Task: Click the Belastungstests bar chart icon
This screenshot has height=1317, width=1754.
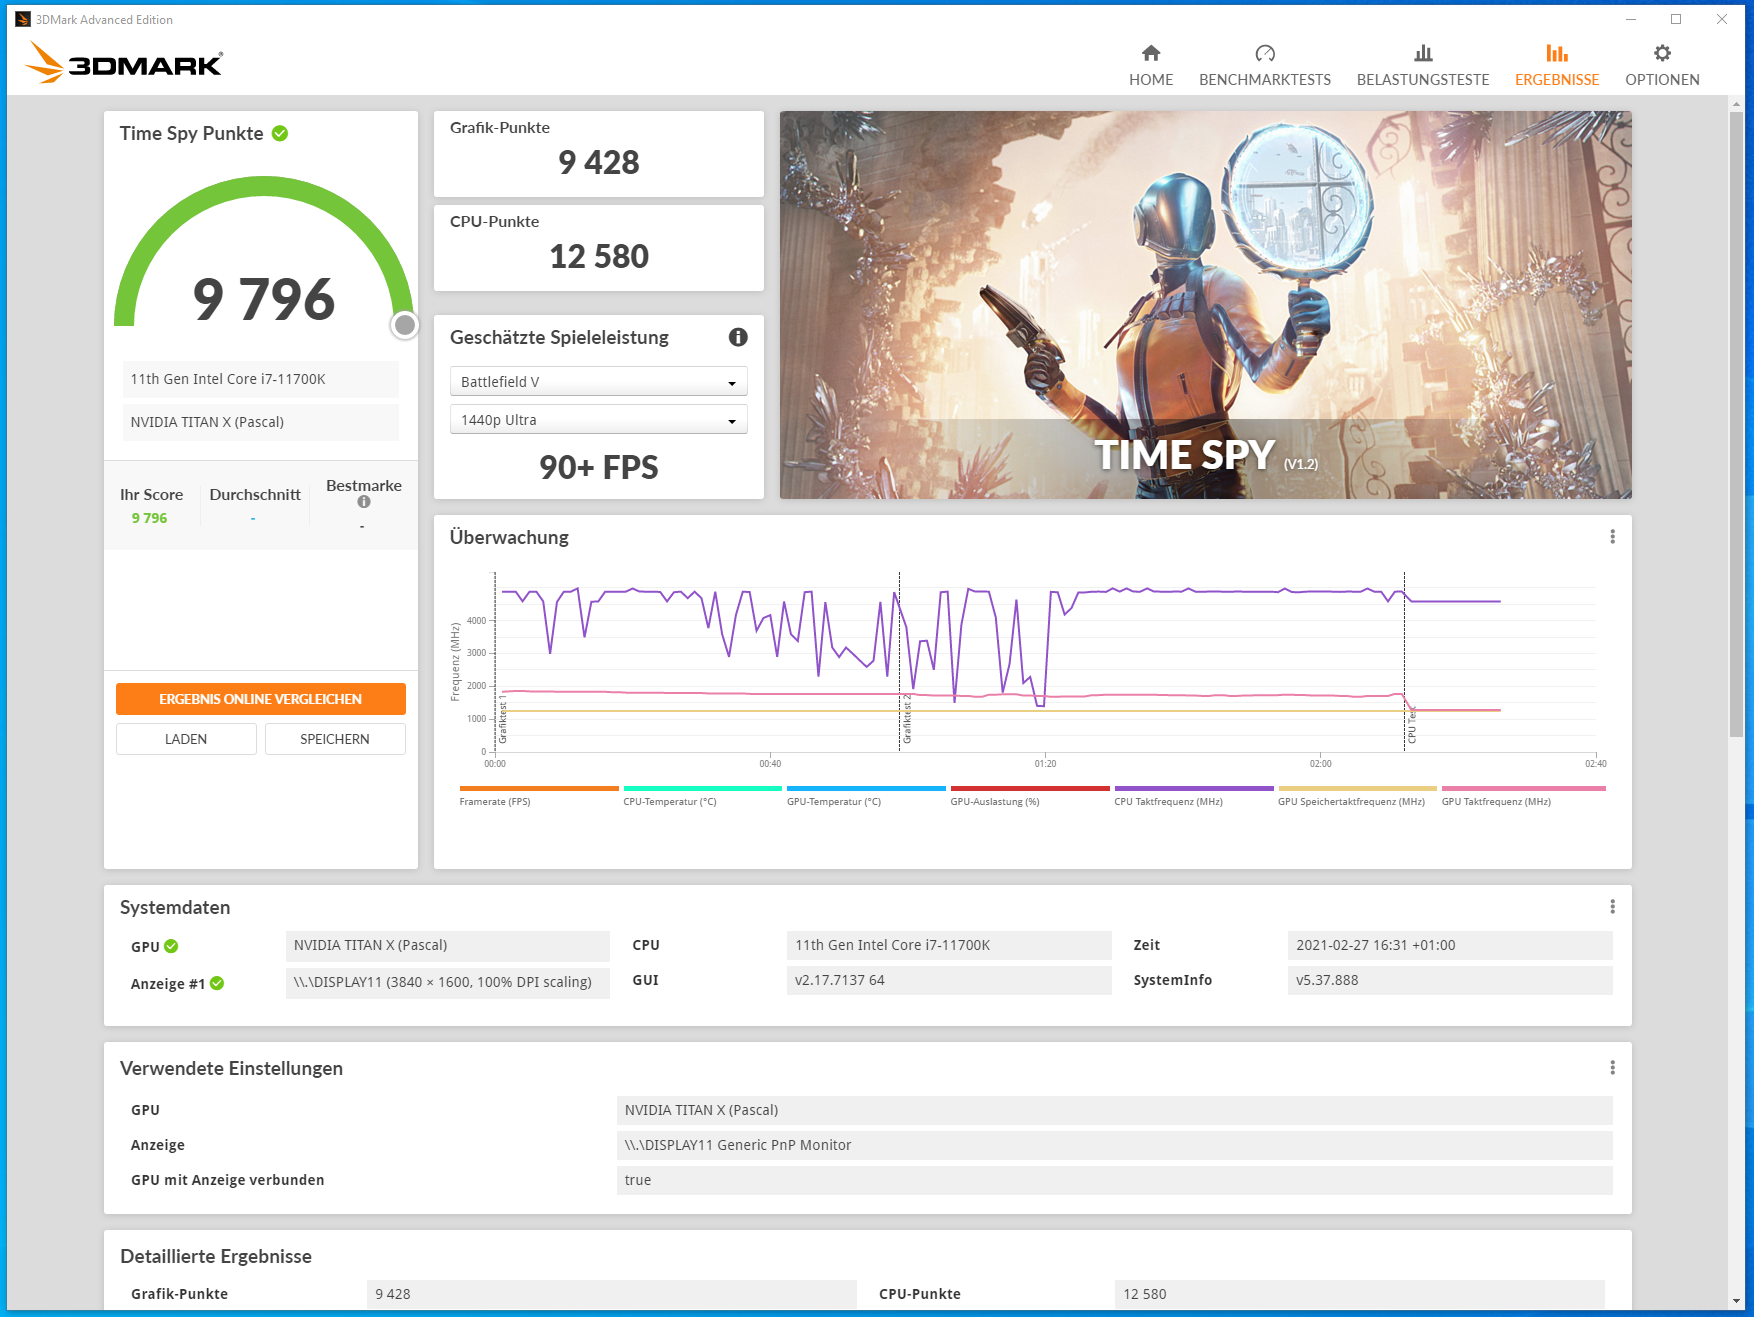Action: point(1423,53)
